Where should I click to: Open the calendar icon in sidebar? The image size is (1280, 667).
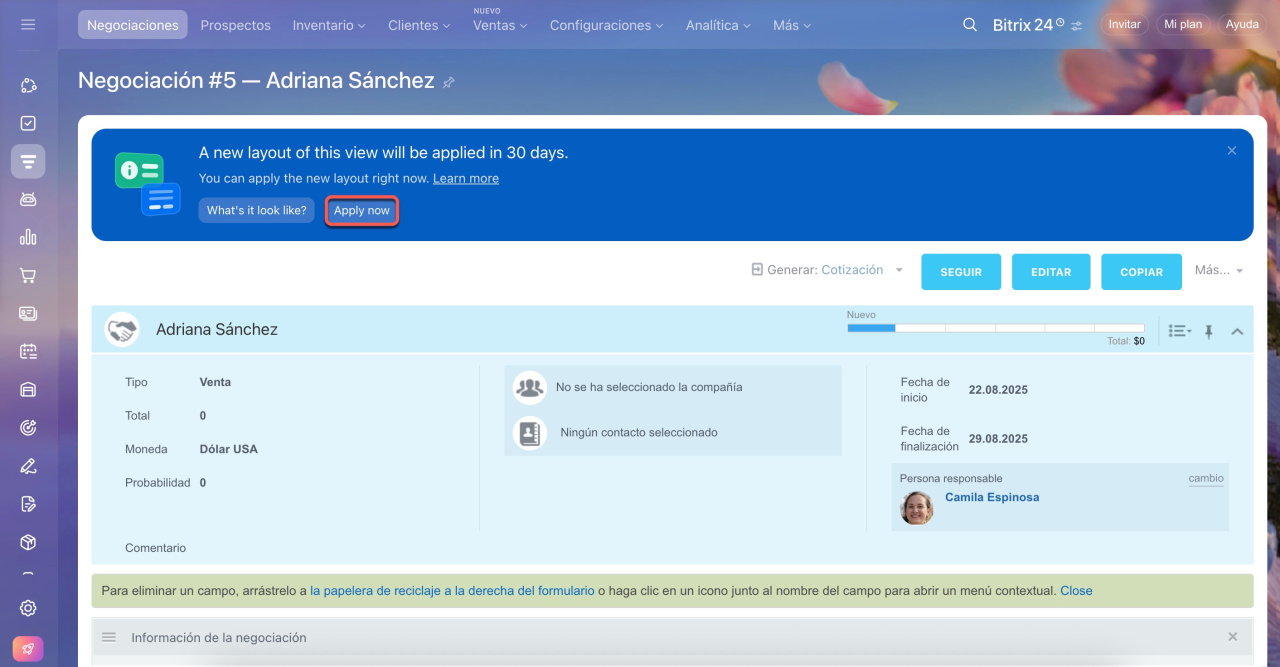[28, 351]
